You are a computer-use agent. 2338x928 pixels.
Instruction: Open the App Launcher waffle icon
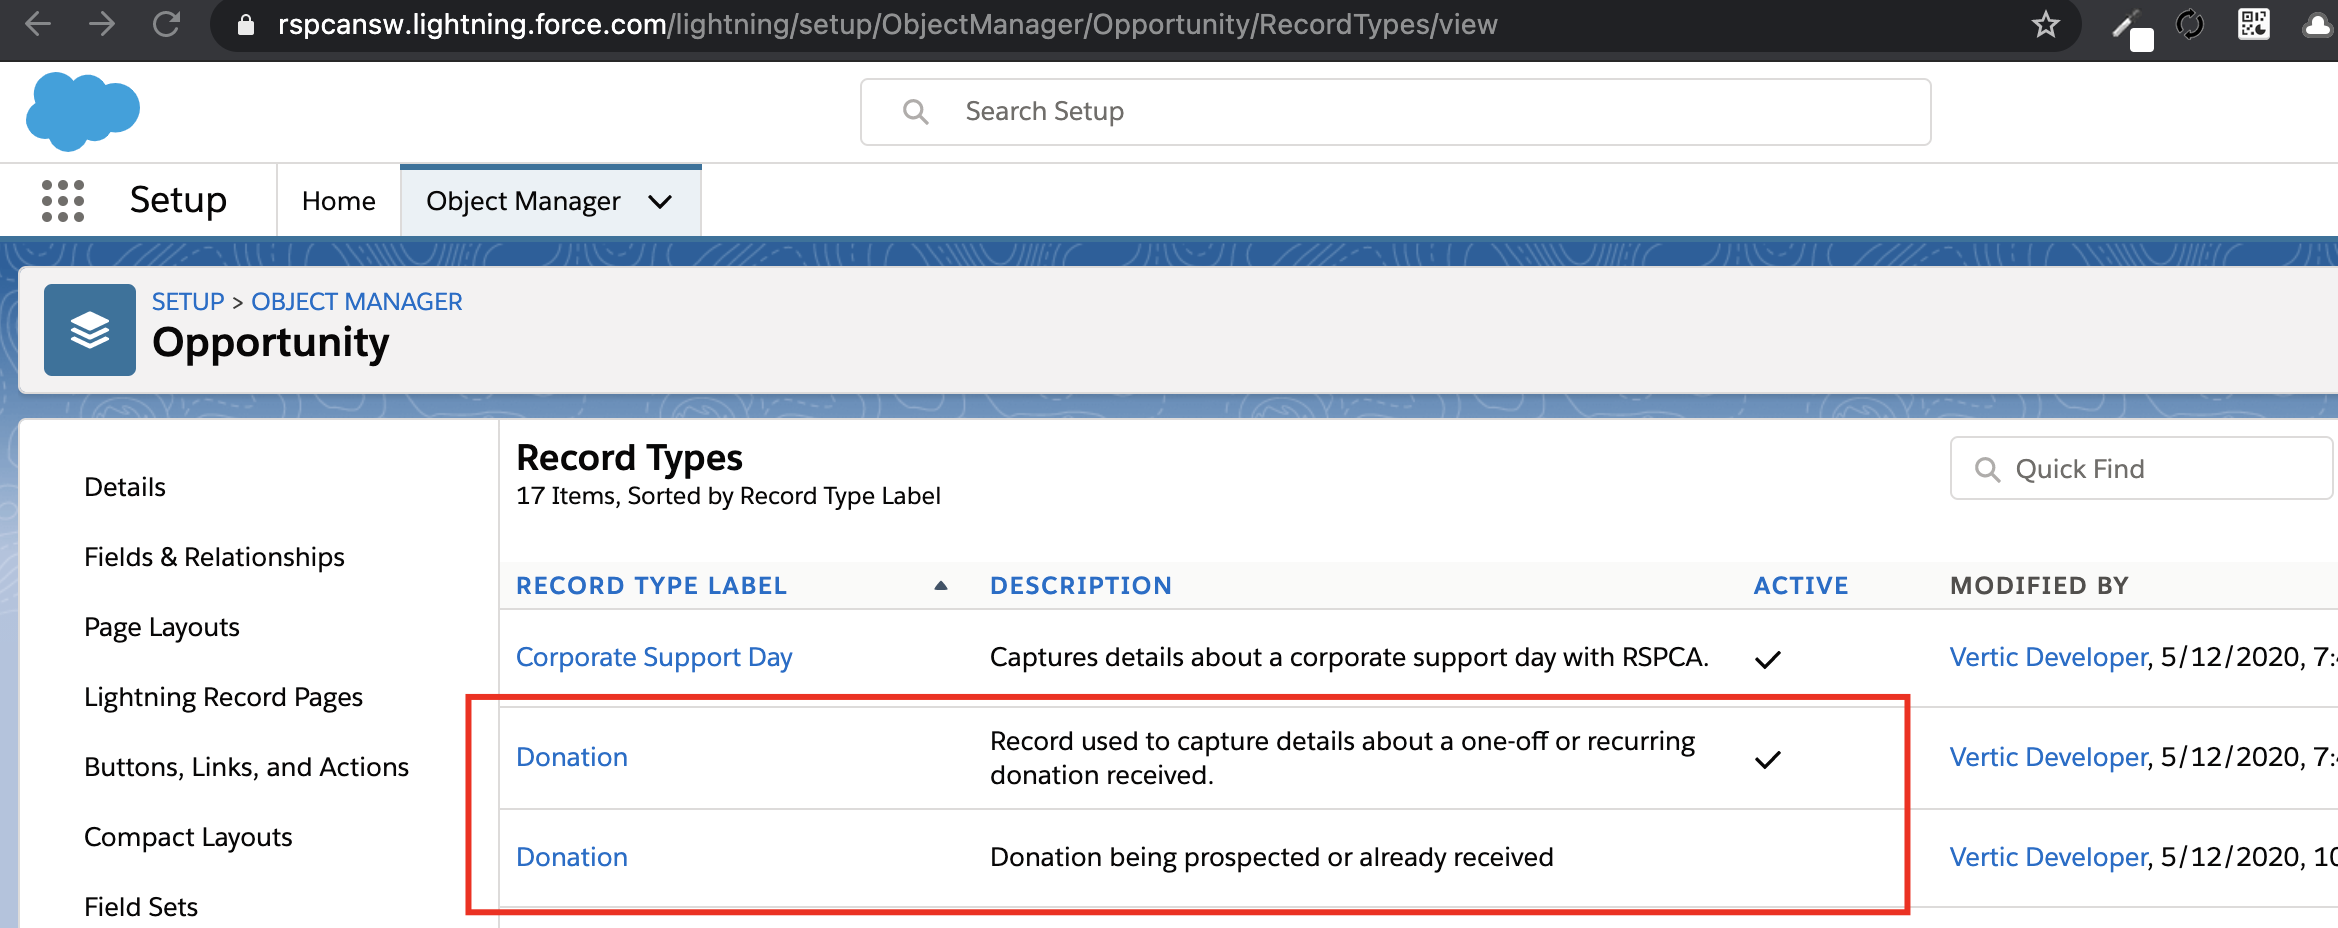pyautogui.click(x=63, y=200)
